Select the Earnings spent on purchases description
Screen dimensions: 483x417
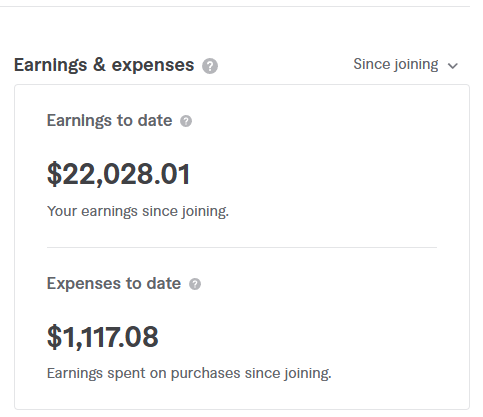[x=189, y=373]
